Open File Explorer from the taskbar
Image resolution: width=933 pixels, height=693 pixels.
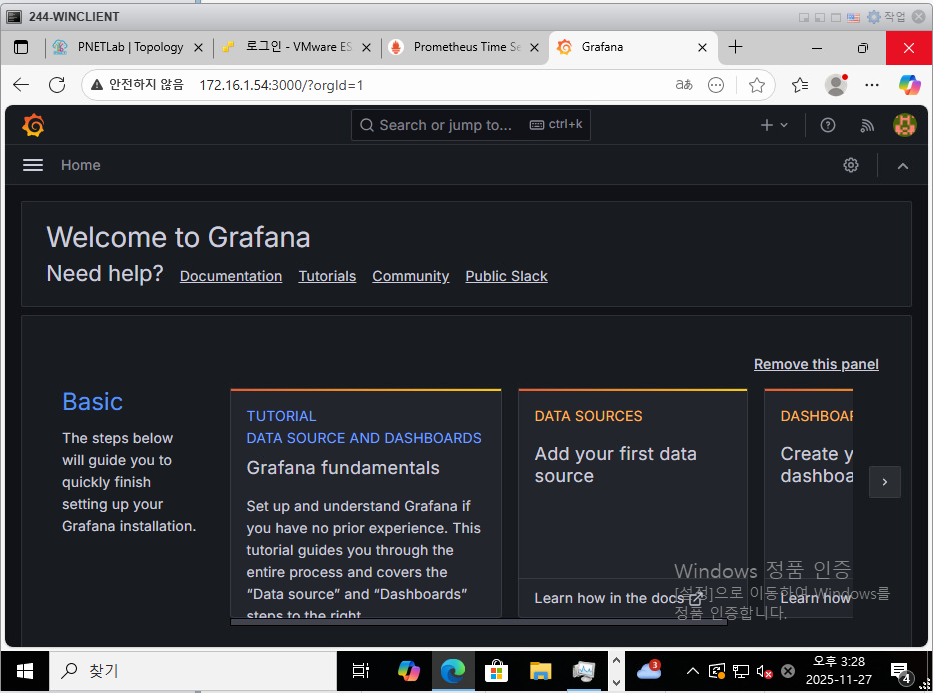(540, 671)
